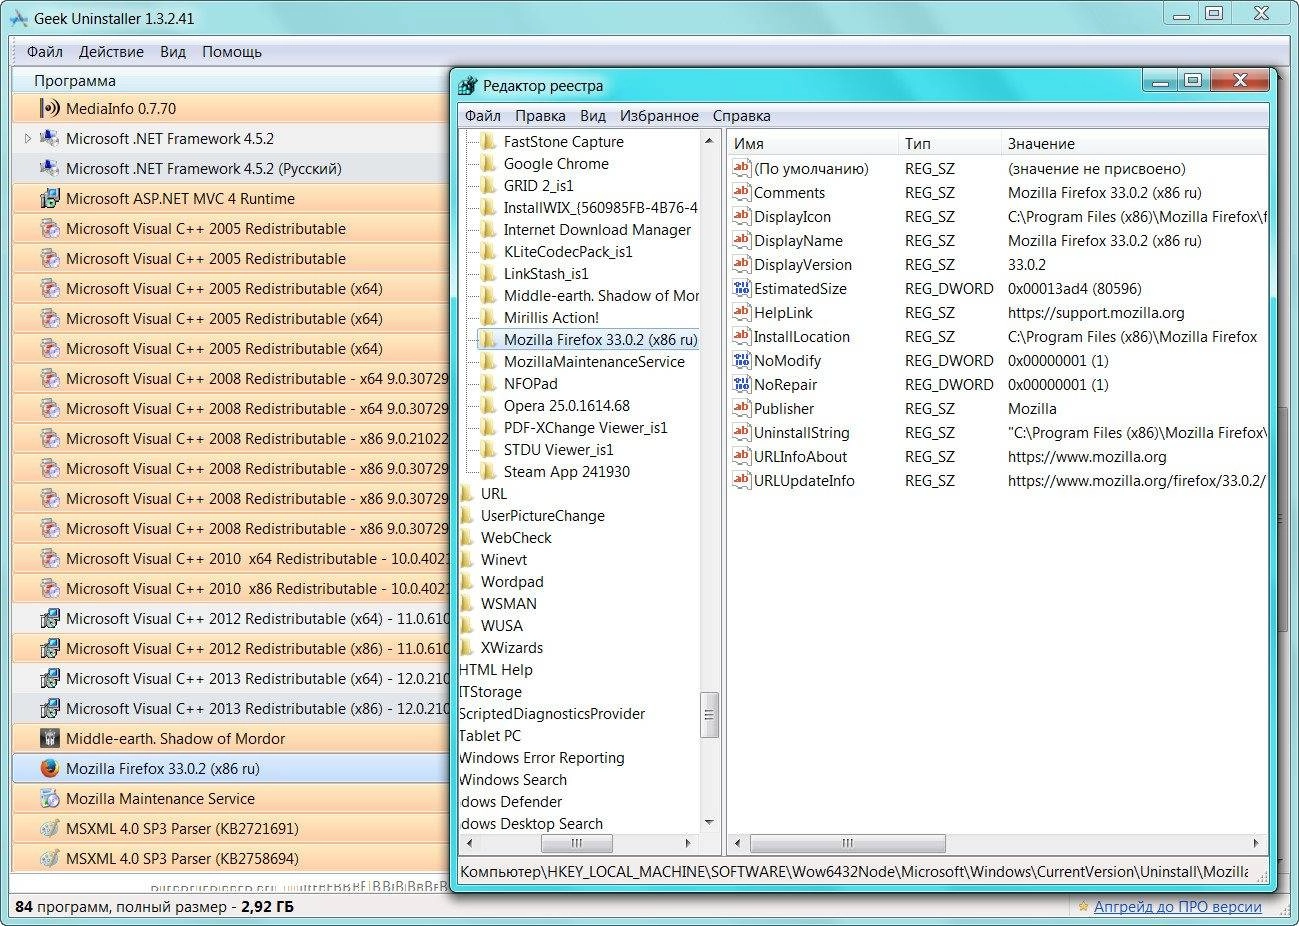Click the Registry Editor title bar icon

tap(468, 86)
